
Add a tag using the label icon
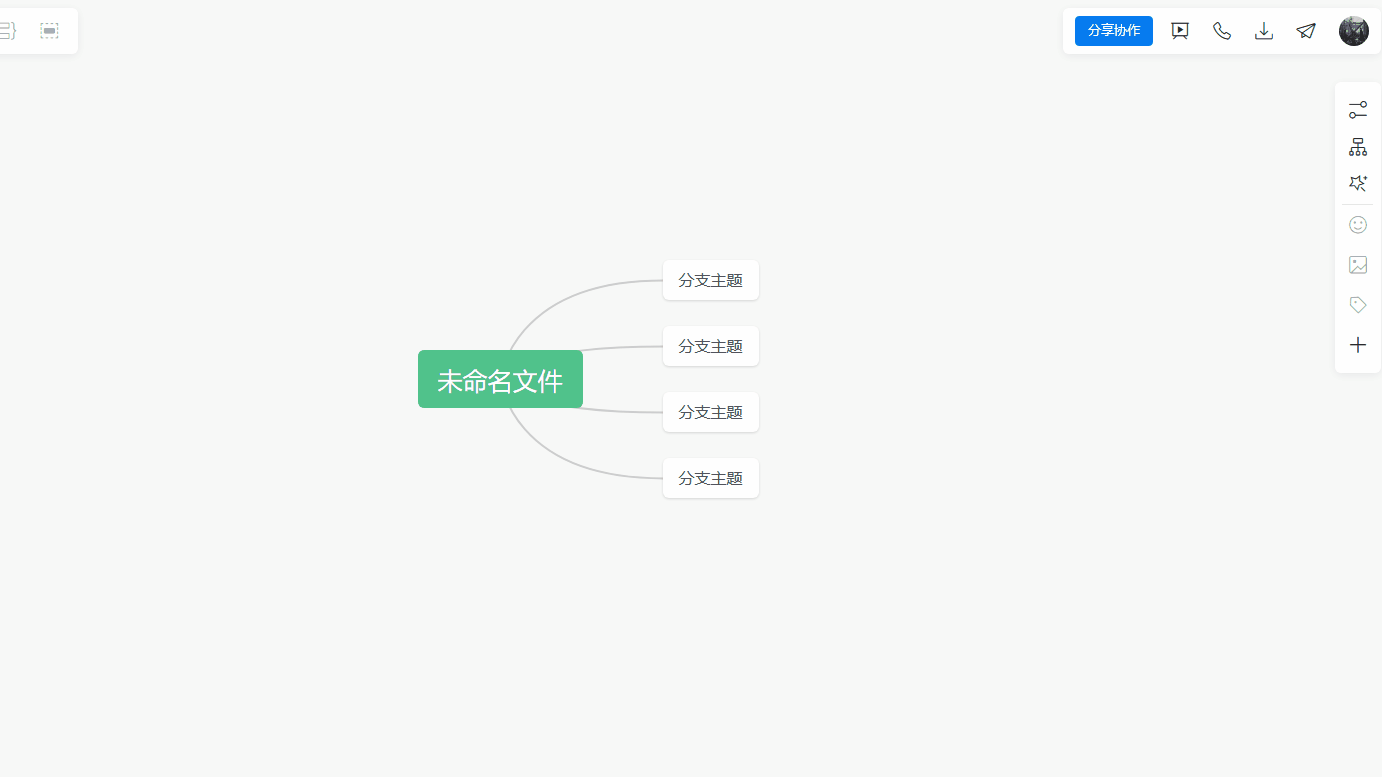[1357, 305]
